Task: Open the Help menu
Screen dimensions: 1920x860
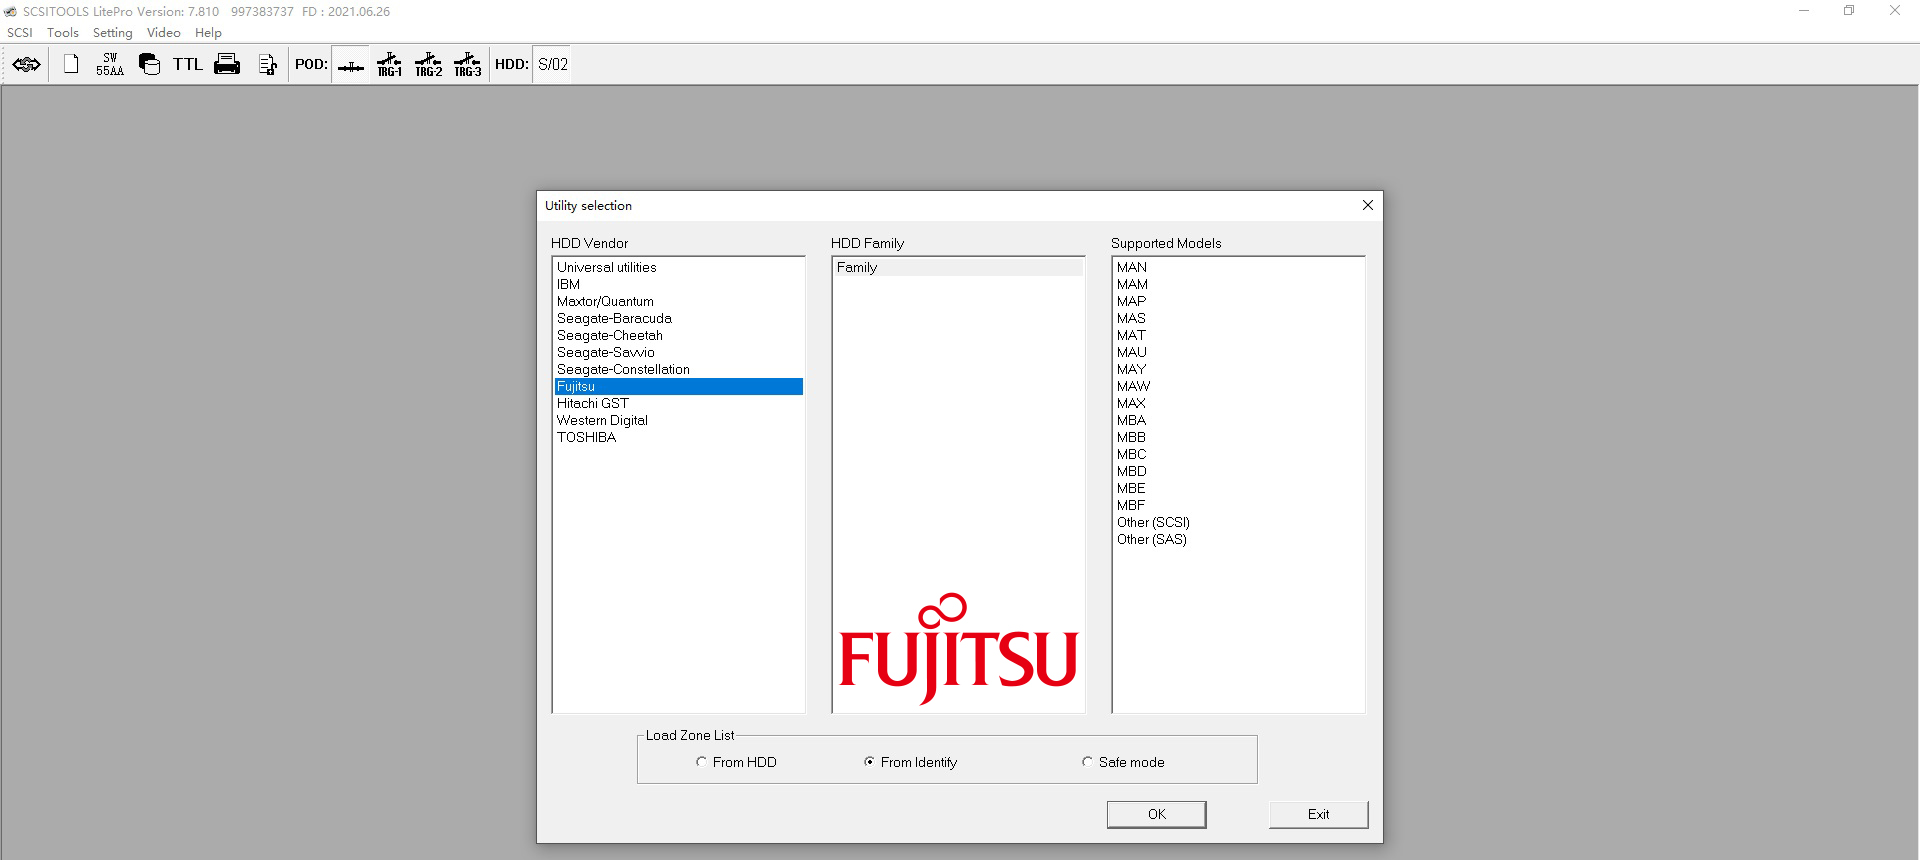Action: 208,33
